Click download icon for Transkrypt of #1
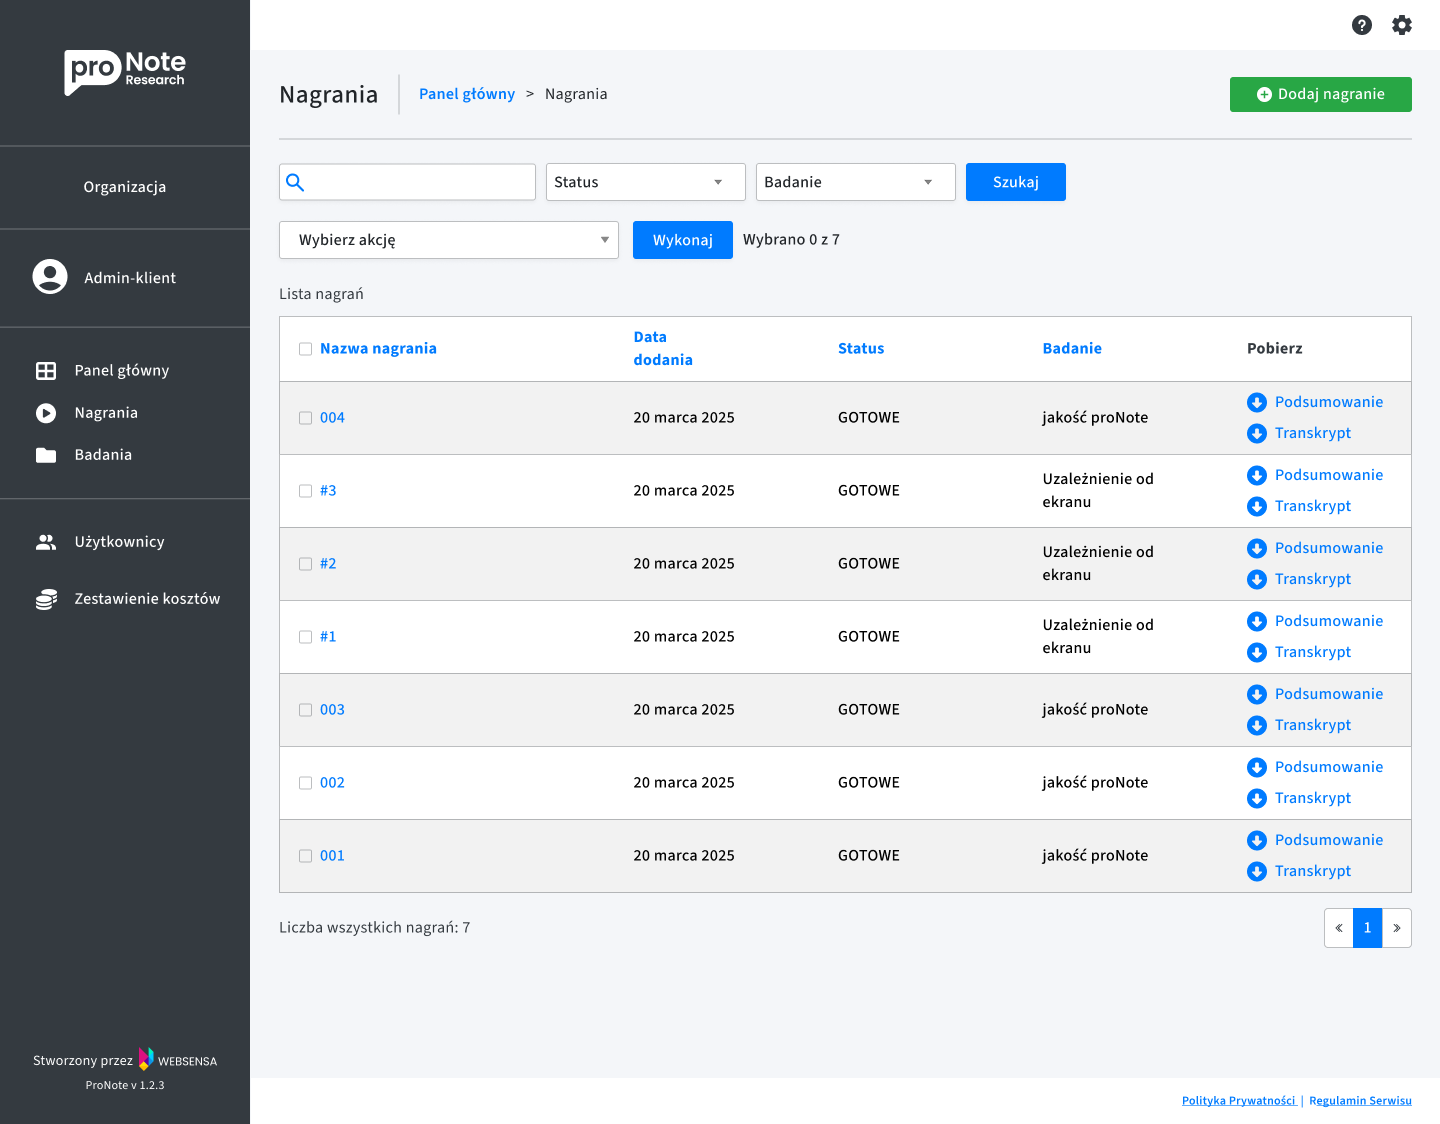Image resolution: width=1440 pixels, height=1124 pixels. [x=1257, y=652]
